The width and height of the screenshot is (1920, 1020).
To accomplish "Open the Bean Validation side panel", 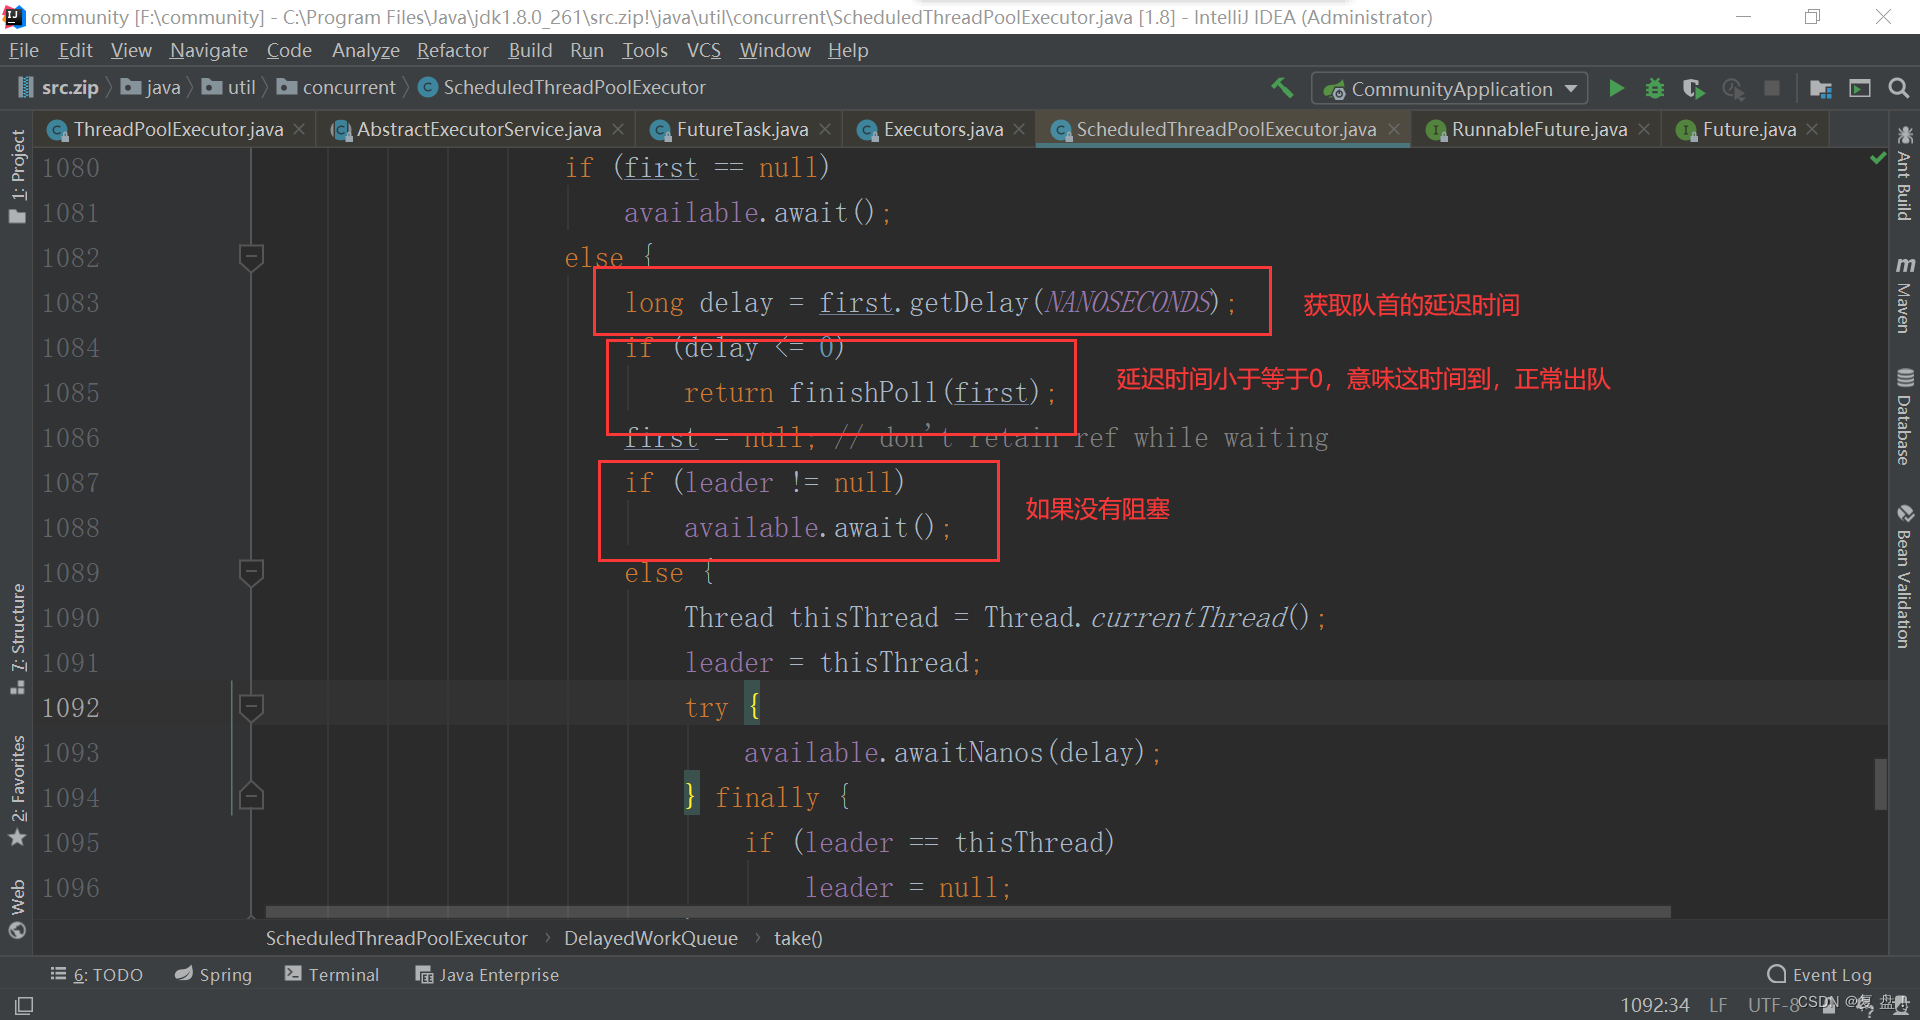I will point(1904,576).
